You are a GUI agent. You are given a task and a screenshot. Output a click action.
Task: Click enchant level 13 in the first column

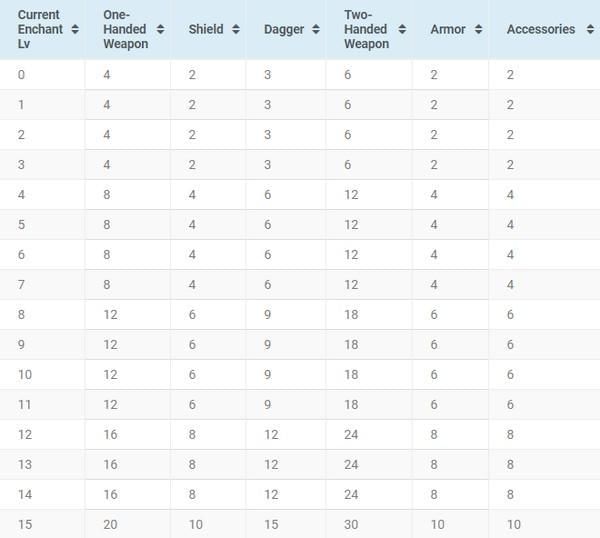coord(25,465)
